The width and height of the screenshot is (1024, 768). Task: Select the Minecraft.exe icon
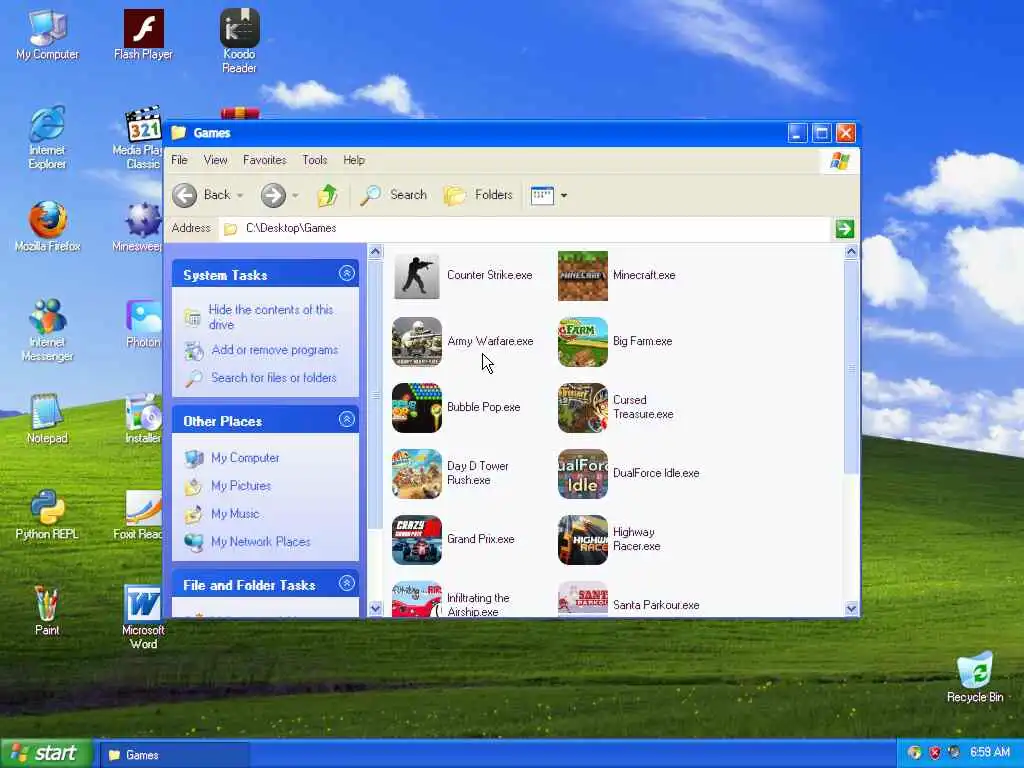(583, 276)
